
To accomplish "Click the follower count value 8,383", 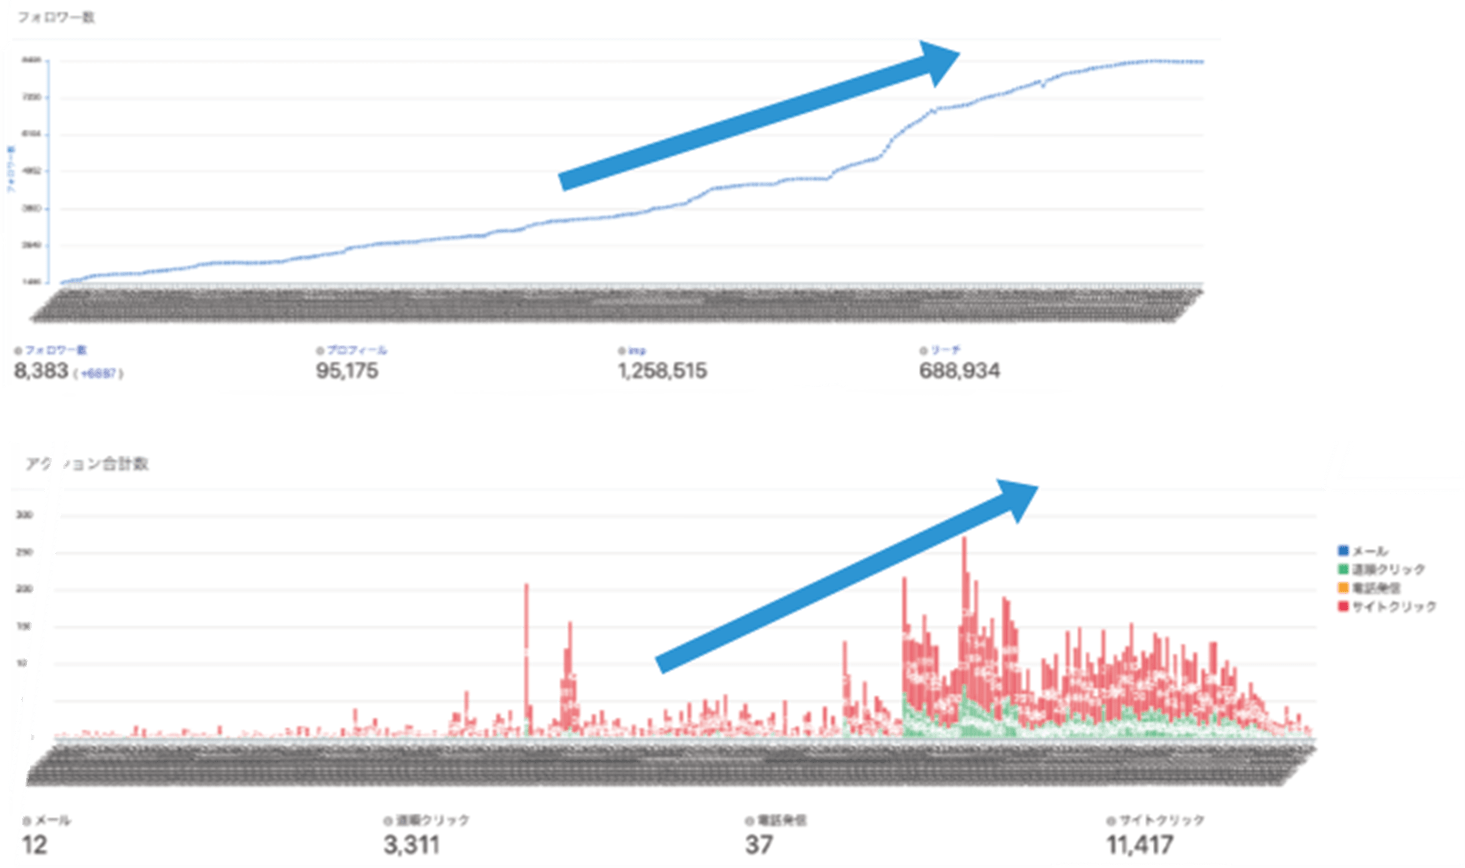I will [x=41, y=371].
